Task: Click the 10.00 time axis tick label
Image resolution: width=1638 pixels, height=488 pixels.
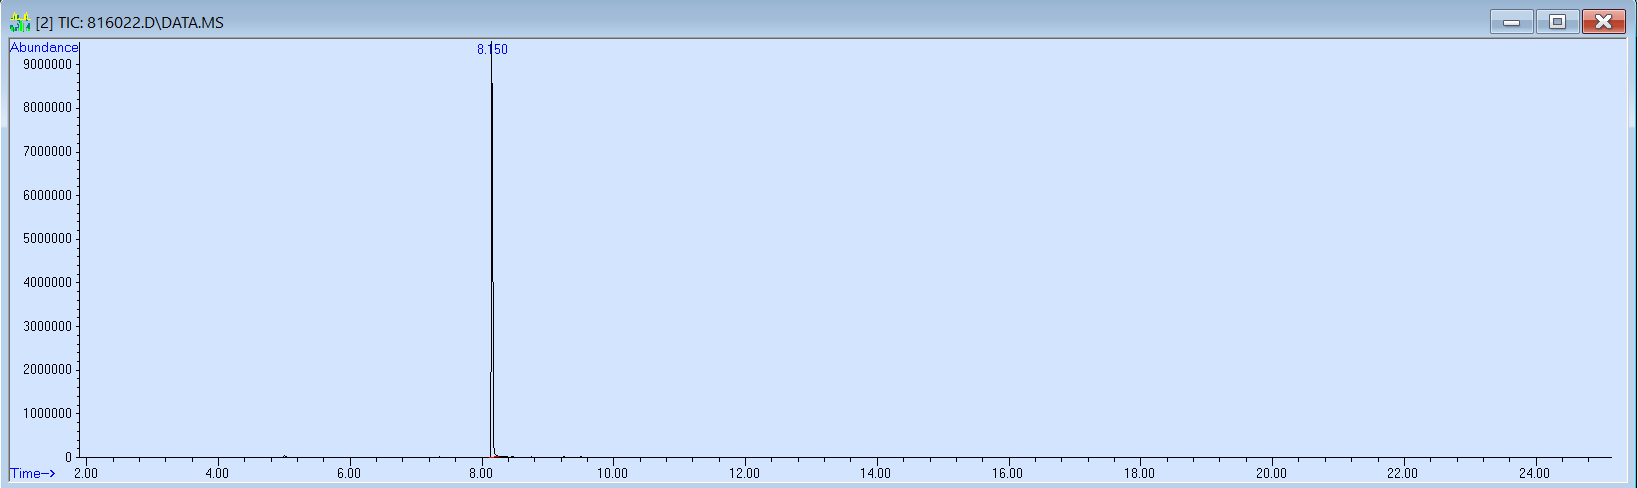Action: [612, 473]
